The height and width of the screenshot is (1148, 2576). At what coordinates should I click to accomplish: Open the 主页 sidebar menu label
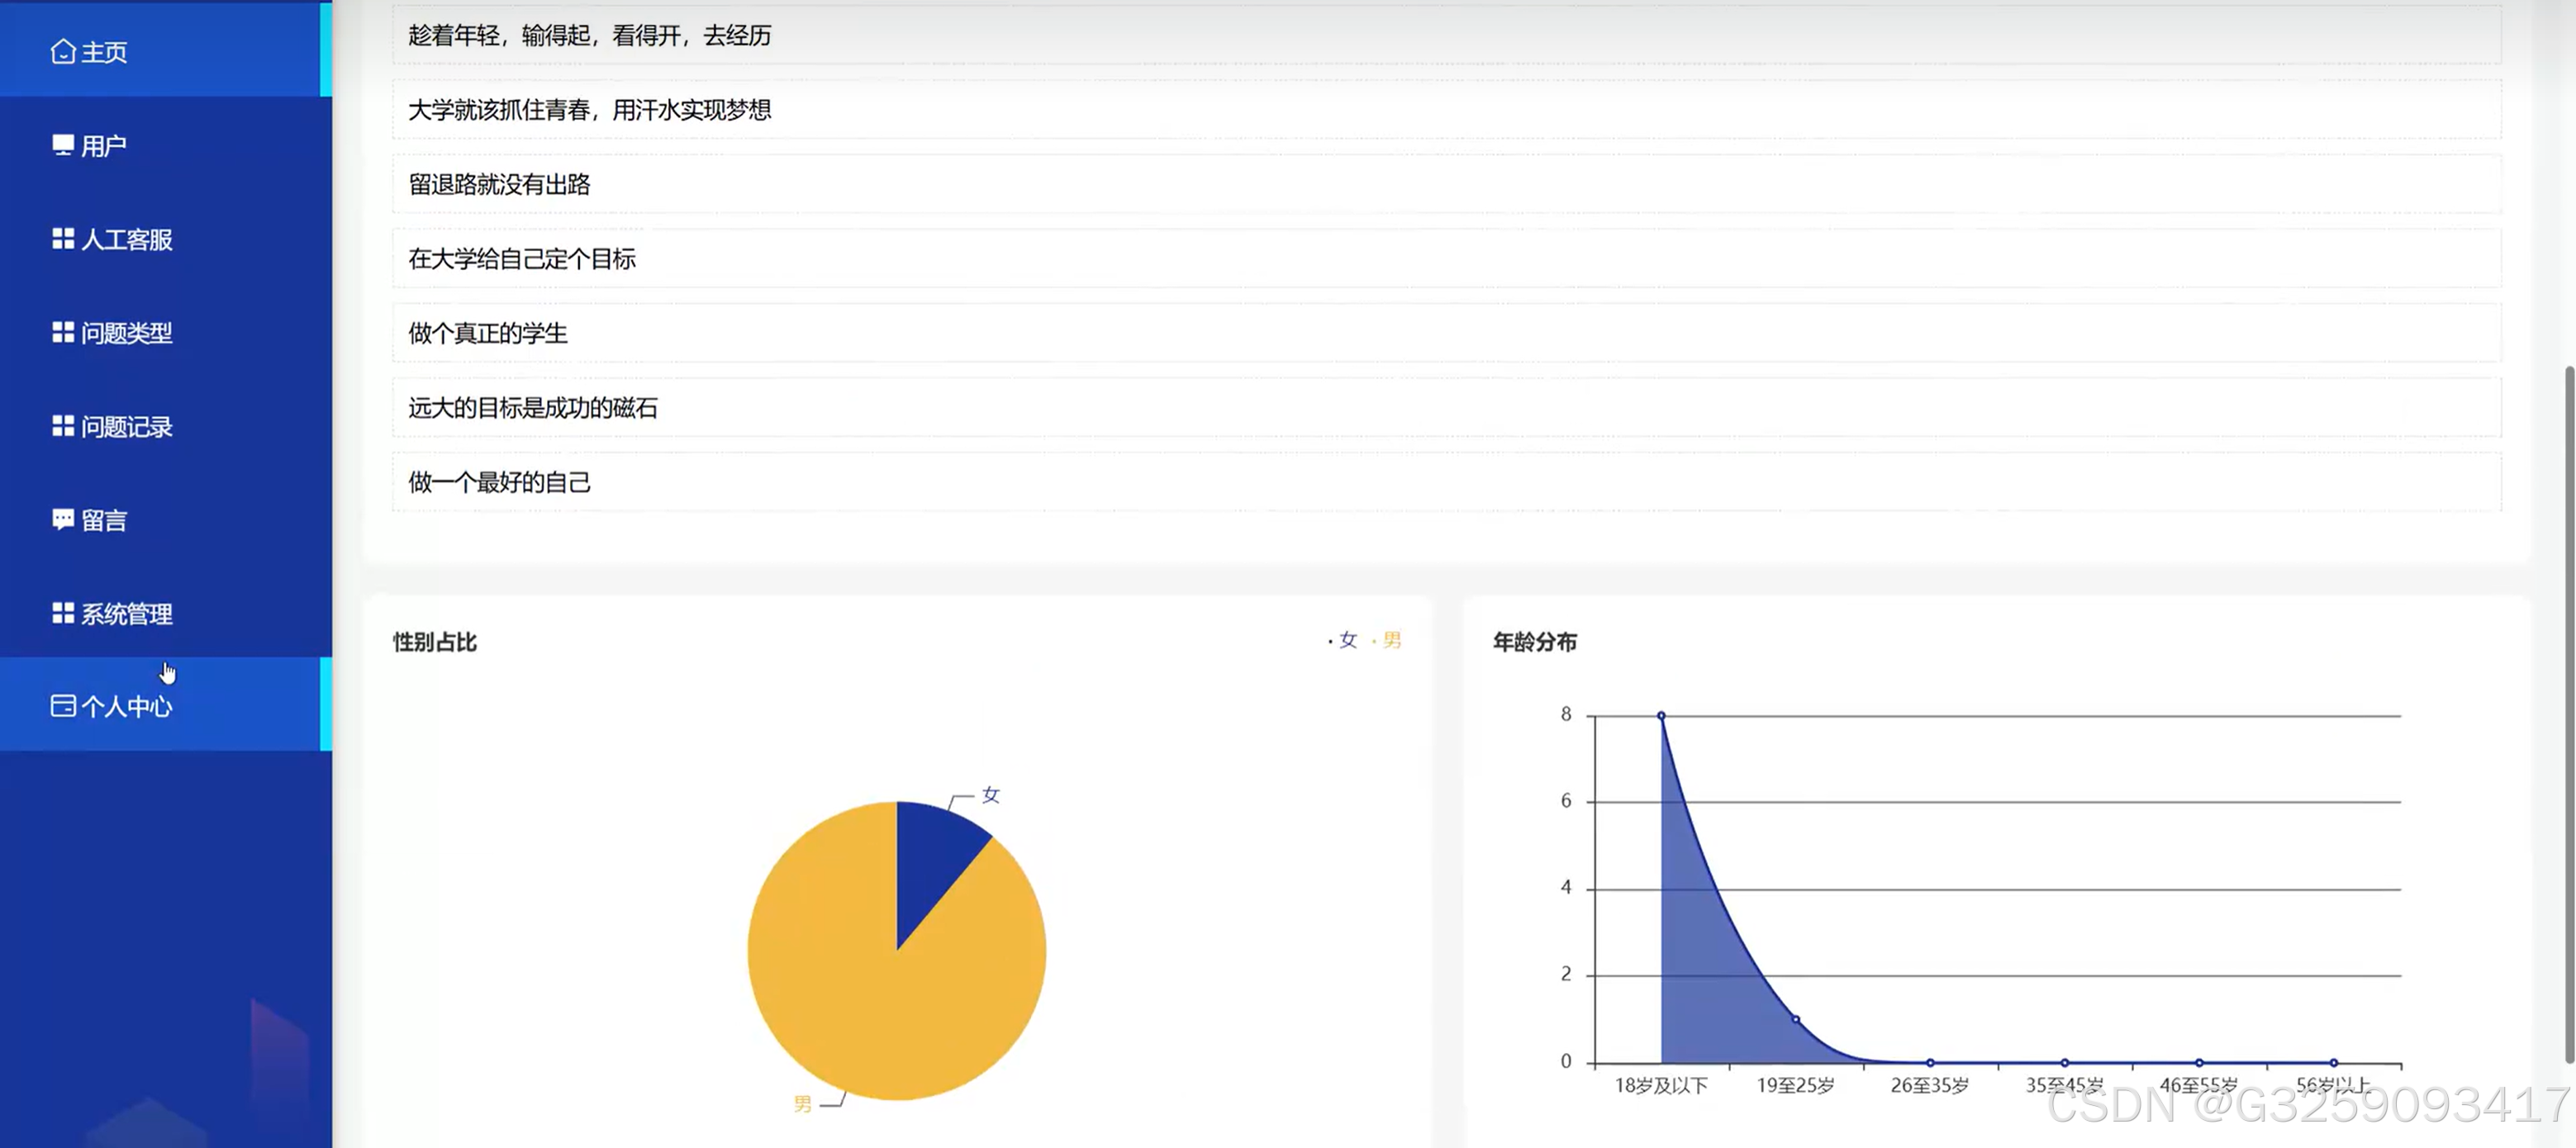click(x=104, y=52)
